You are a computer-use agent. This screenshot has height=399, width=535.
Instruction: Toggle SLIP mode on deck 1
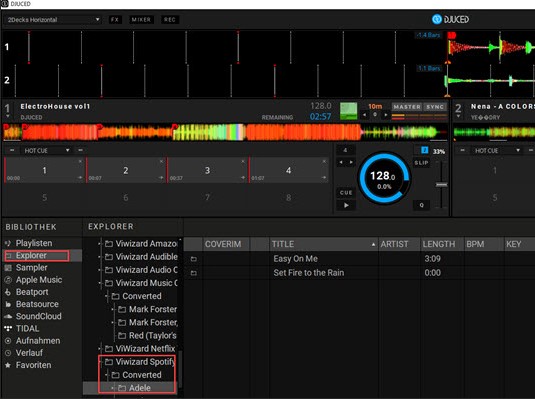(x=421, y=163)
